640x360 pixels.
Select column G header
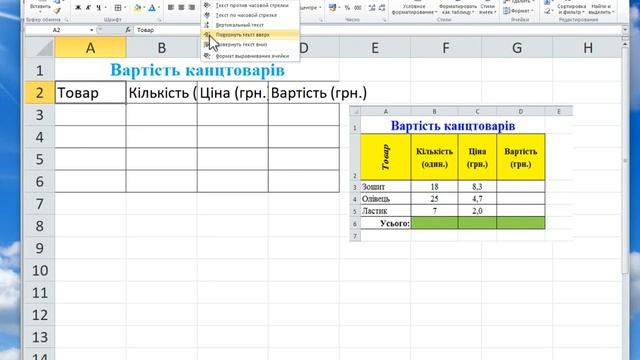pos(517,48)
